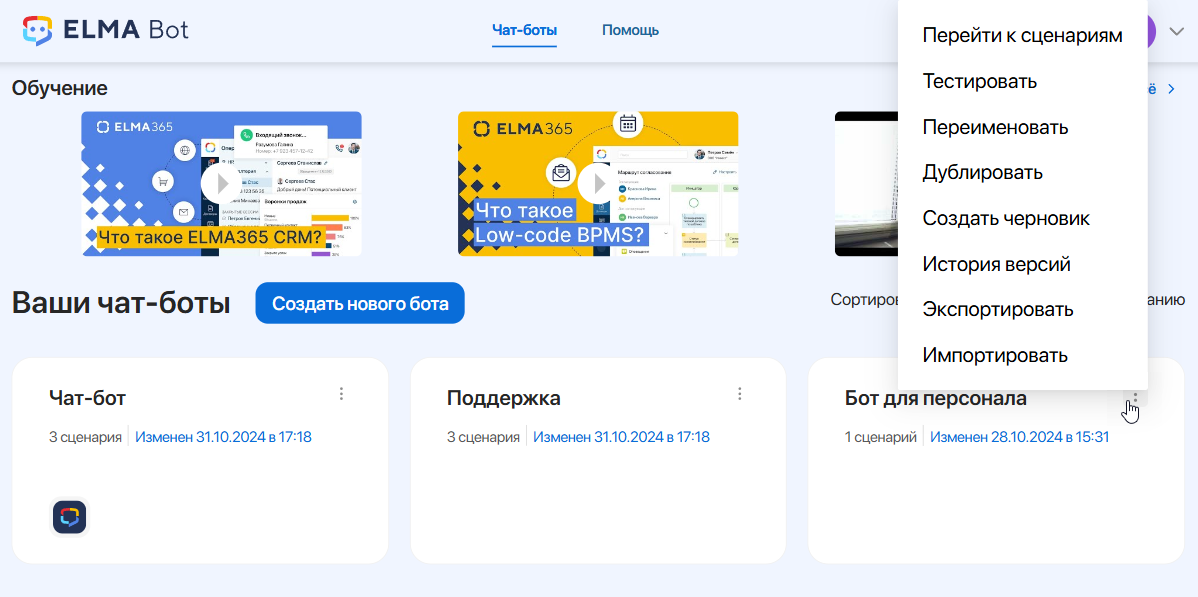Switch to the Помощь tab

(630, 30)
